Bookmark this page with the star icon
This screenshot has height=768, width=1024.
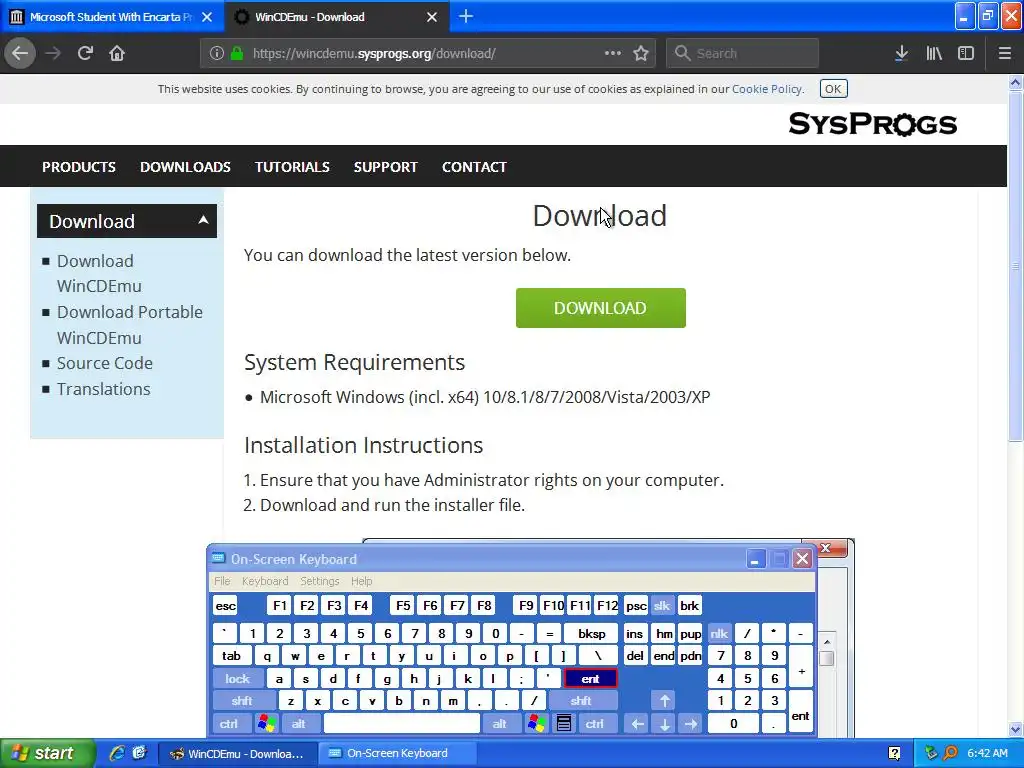[641, 54]
